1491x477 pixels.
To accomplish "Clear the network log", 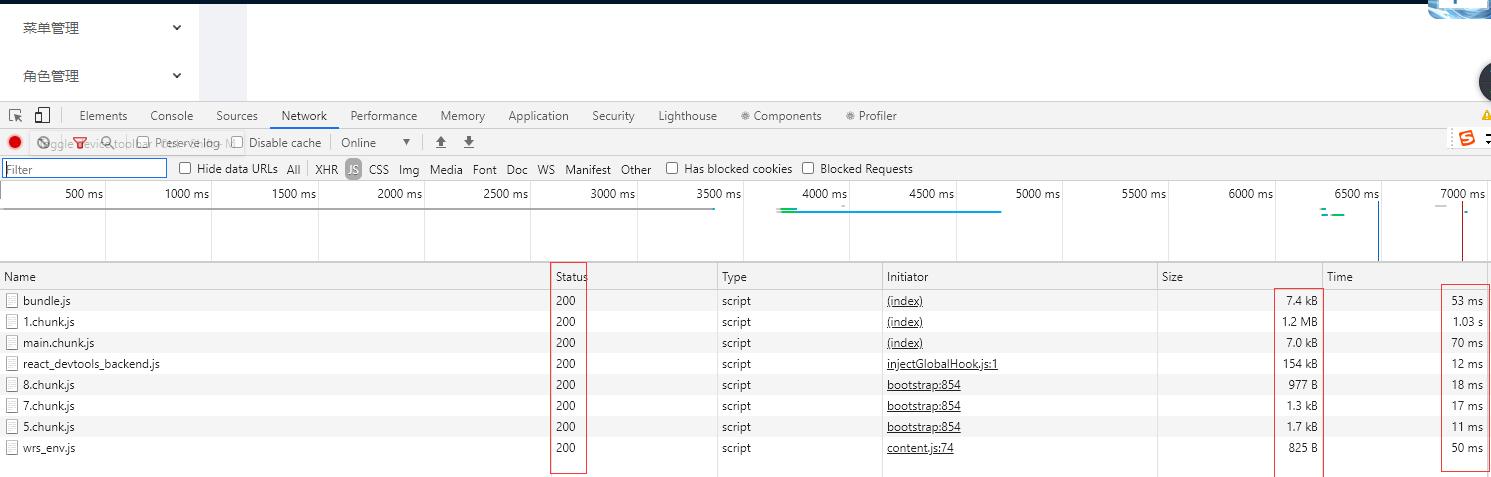I will [x=43, y=142].
